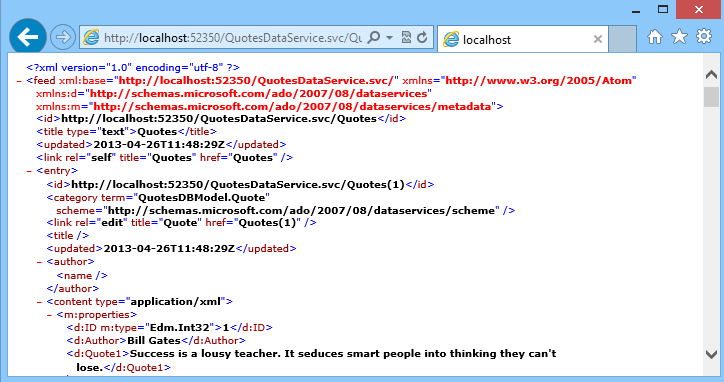
Task: Close the localhost tab
Action: tap(597, 39)
